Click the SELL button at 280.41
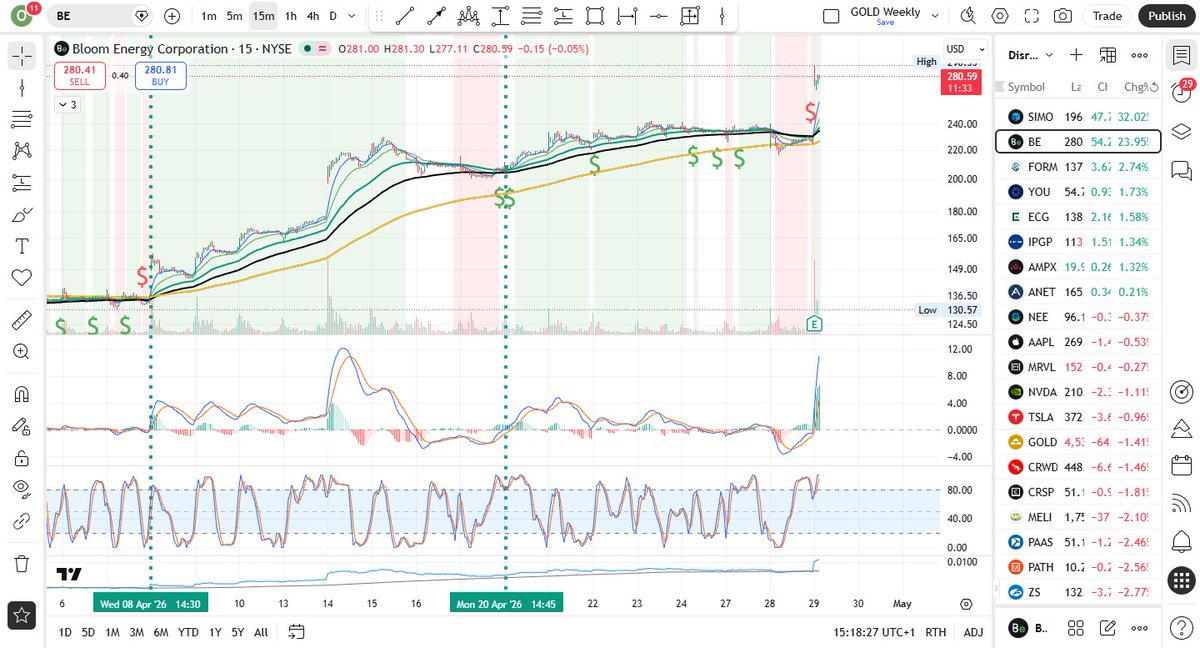This screenshot has width=1200, height=648. [79, 75]
